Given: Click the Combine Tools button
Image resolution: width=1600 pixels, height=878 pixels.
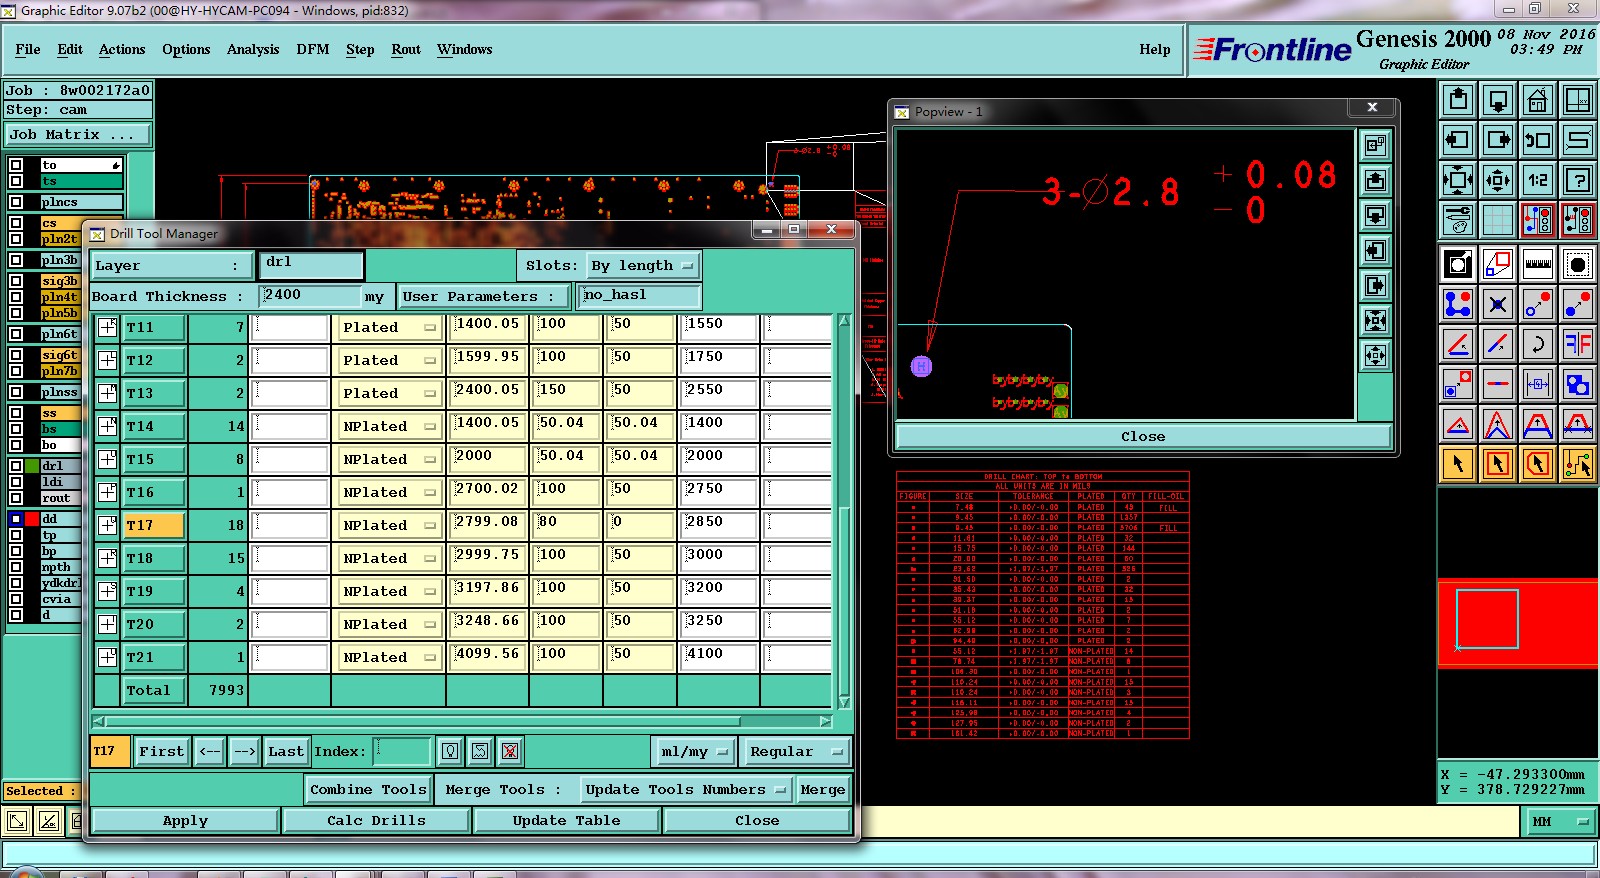Looking at the screenshot, I should pyautogui.click(x=368, y=789).
